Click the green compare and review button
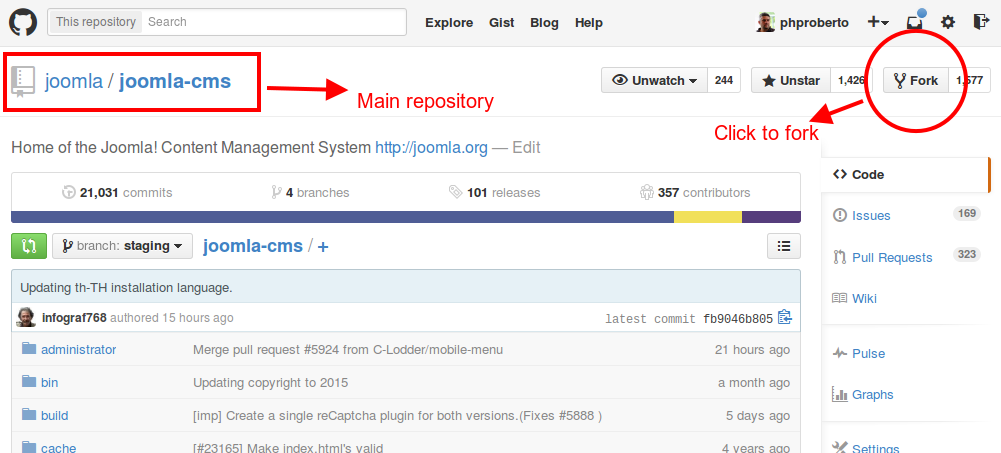Image resolution: width=1001 pixels, height=453 pixels. coord(29,246)
